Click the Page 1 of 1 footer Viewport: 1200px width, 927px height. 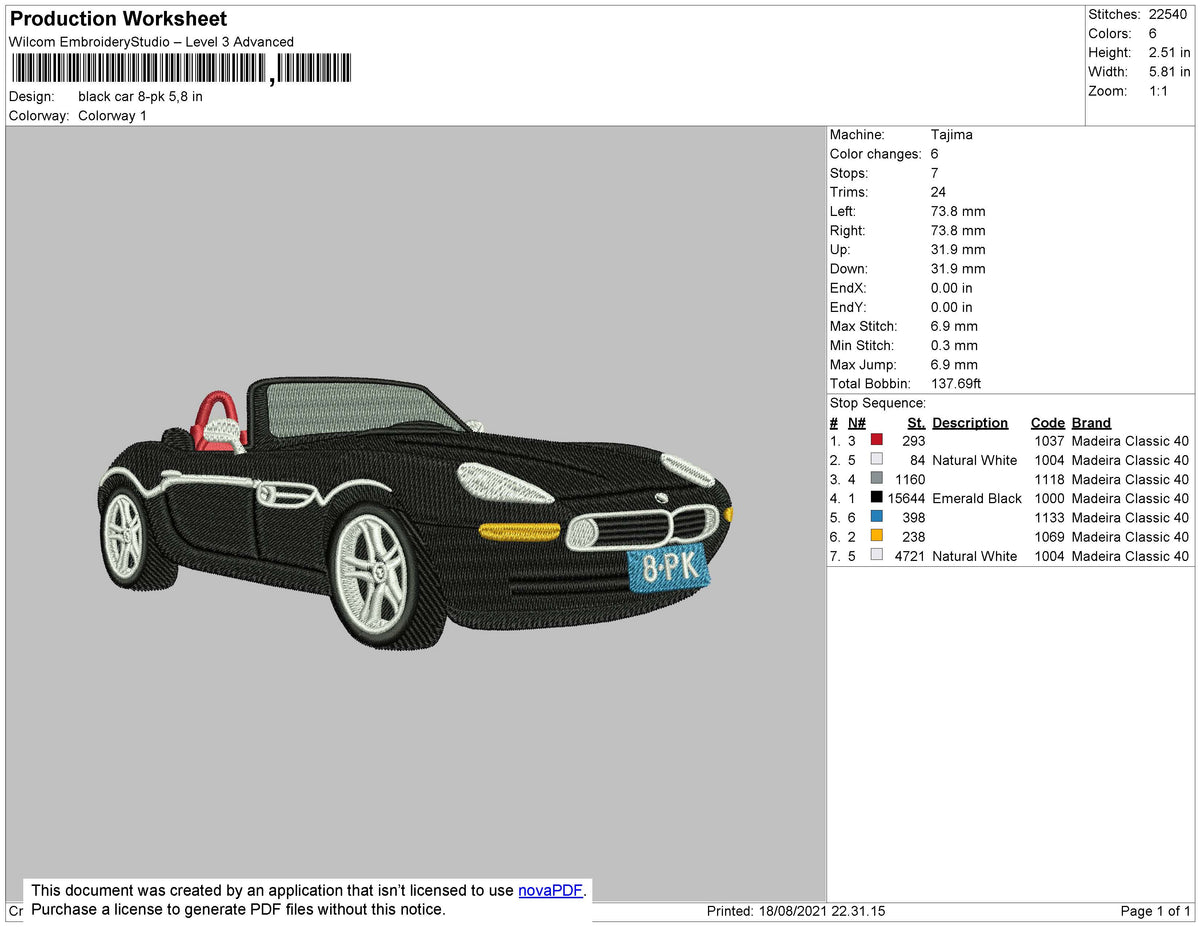(1155, 911)
